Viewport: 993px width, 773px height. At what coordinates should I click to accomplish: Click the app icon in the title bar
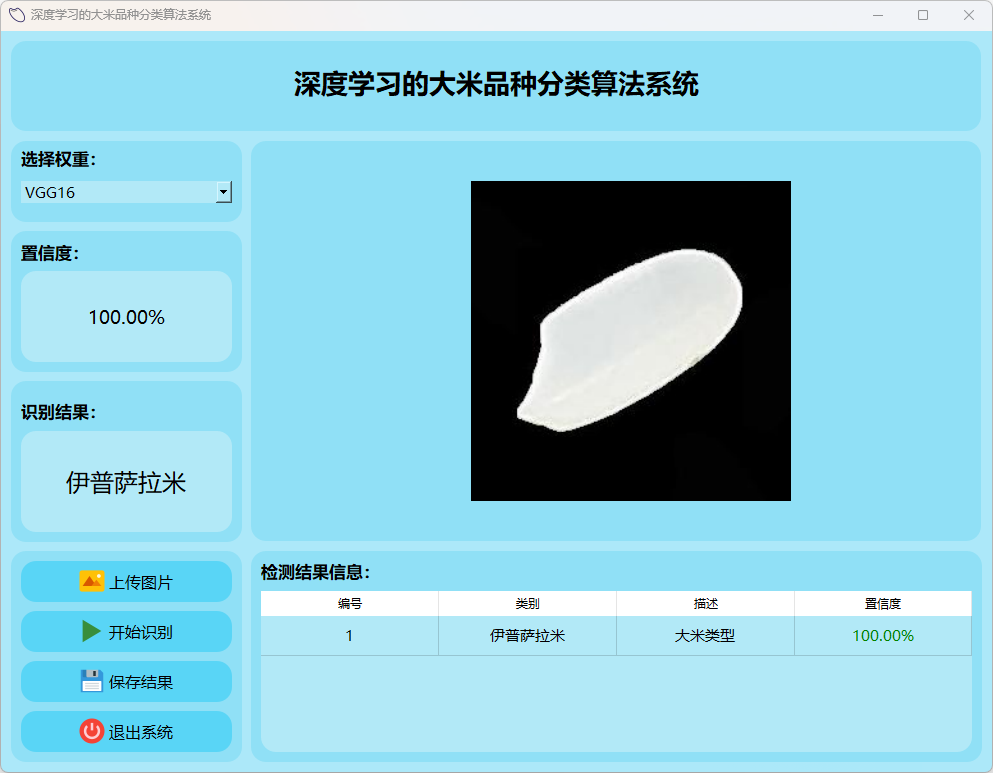(x=16, y=15)
